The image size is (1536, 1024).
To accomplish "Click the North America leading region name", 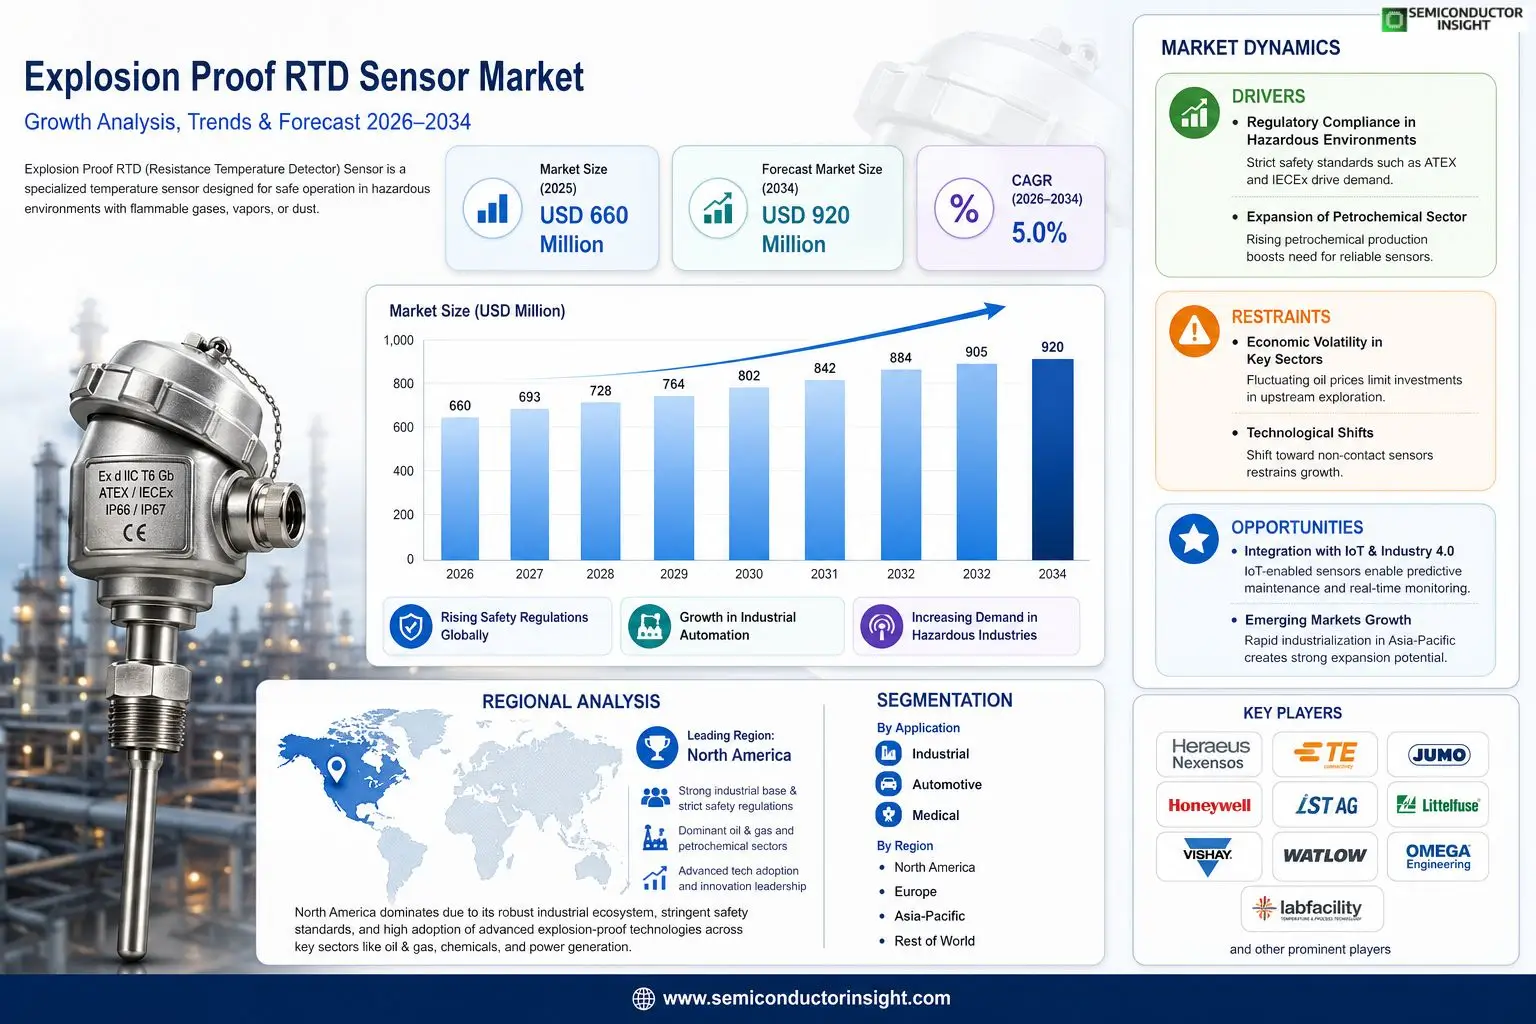I will tap(739, 756).
